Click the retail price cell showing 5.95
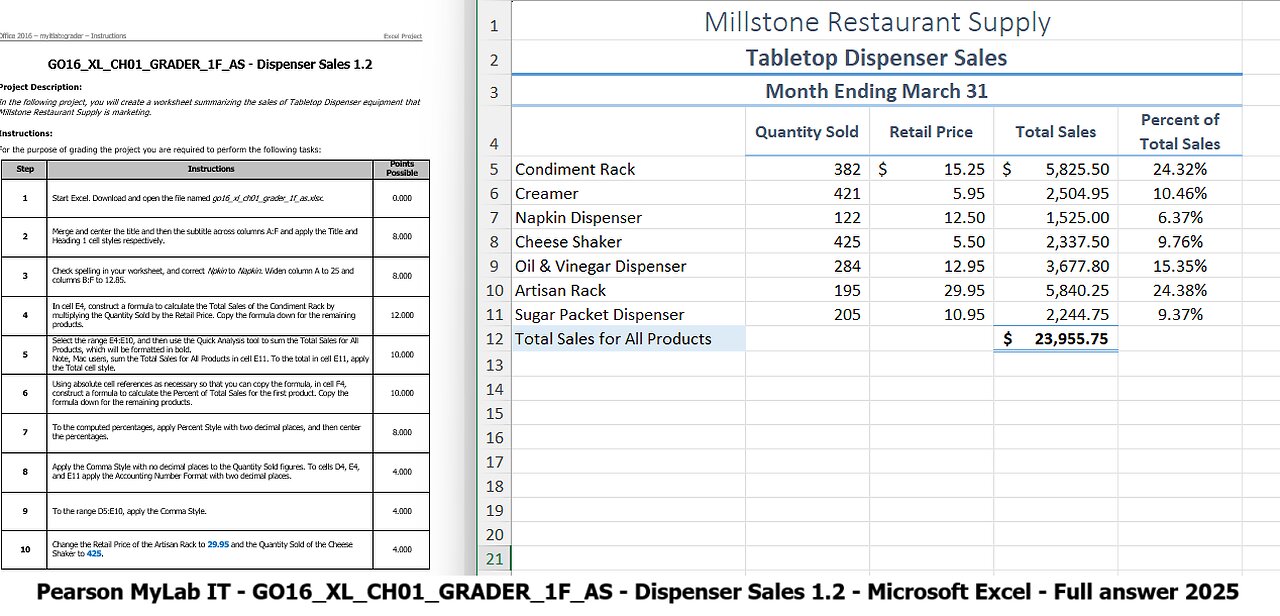The width and height of the screenshot is (1280, 616). point(931,193)
